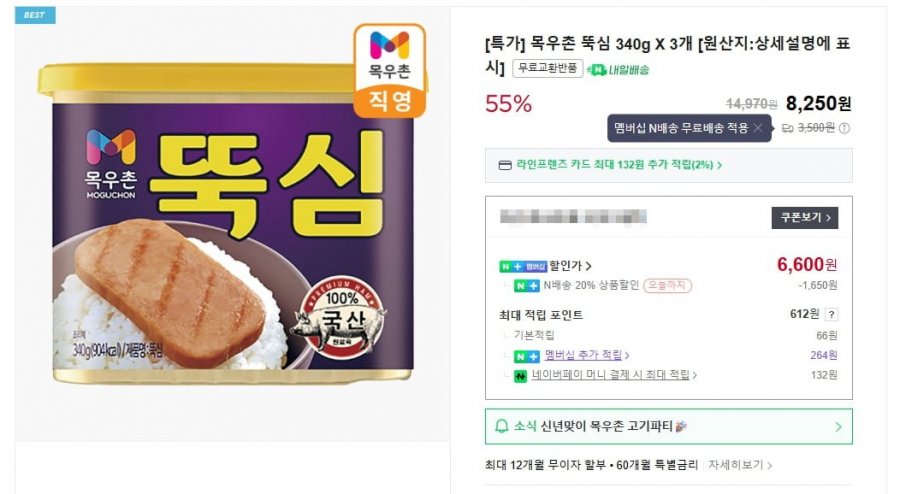This screenshot has height=494, width=900.
Task: Click the points question mark help icon
Action: coord(831,315)
